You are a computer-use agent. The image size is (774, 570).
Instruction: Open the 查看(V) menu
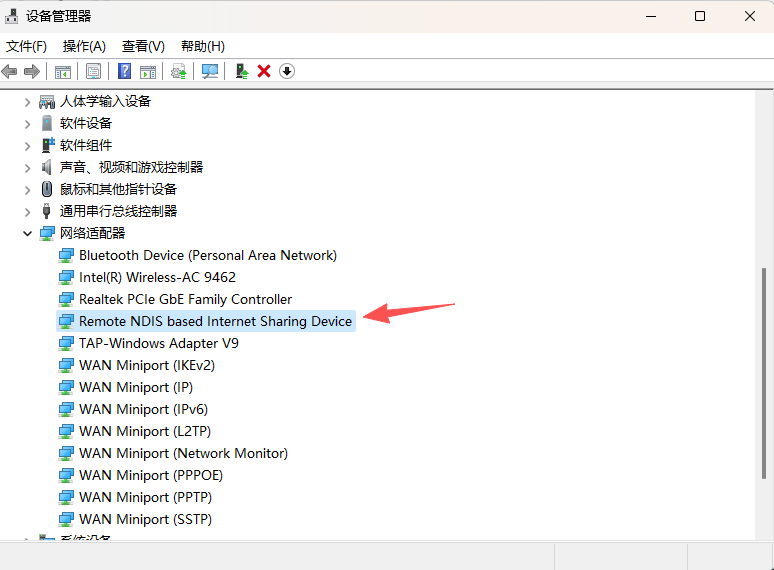143,46
